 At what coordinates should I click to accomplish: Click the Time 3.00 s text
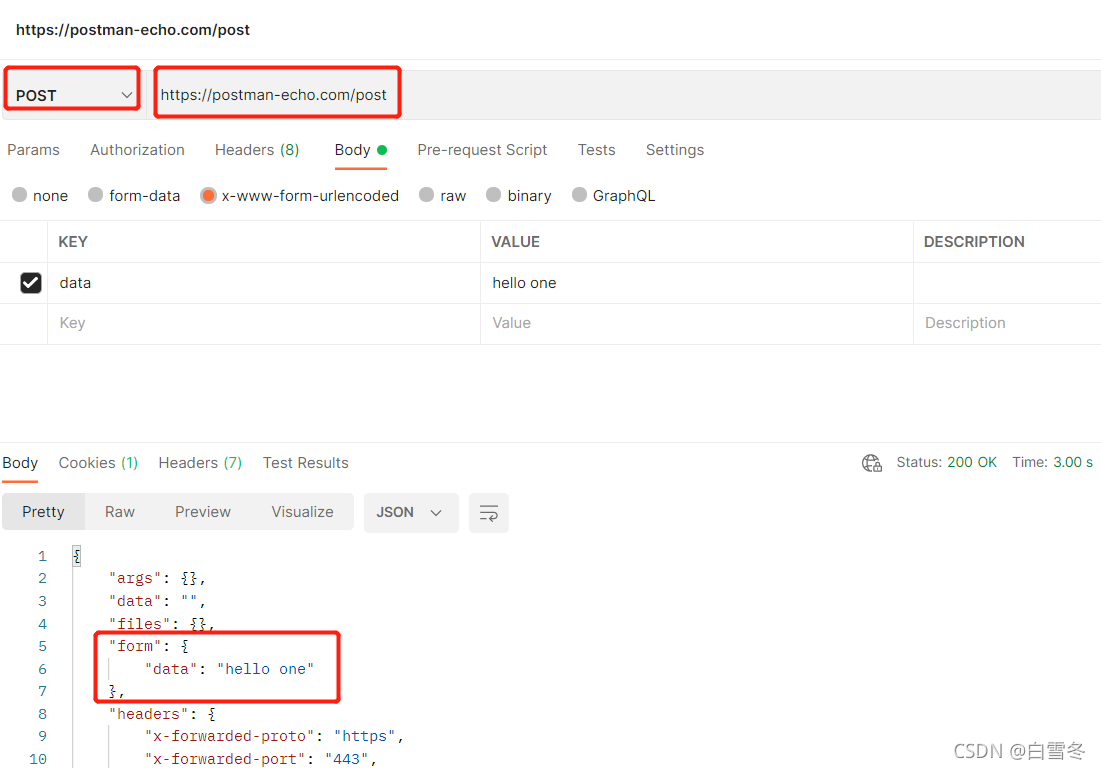point(1052,462)
